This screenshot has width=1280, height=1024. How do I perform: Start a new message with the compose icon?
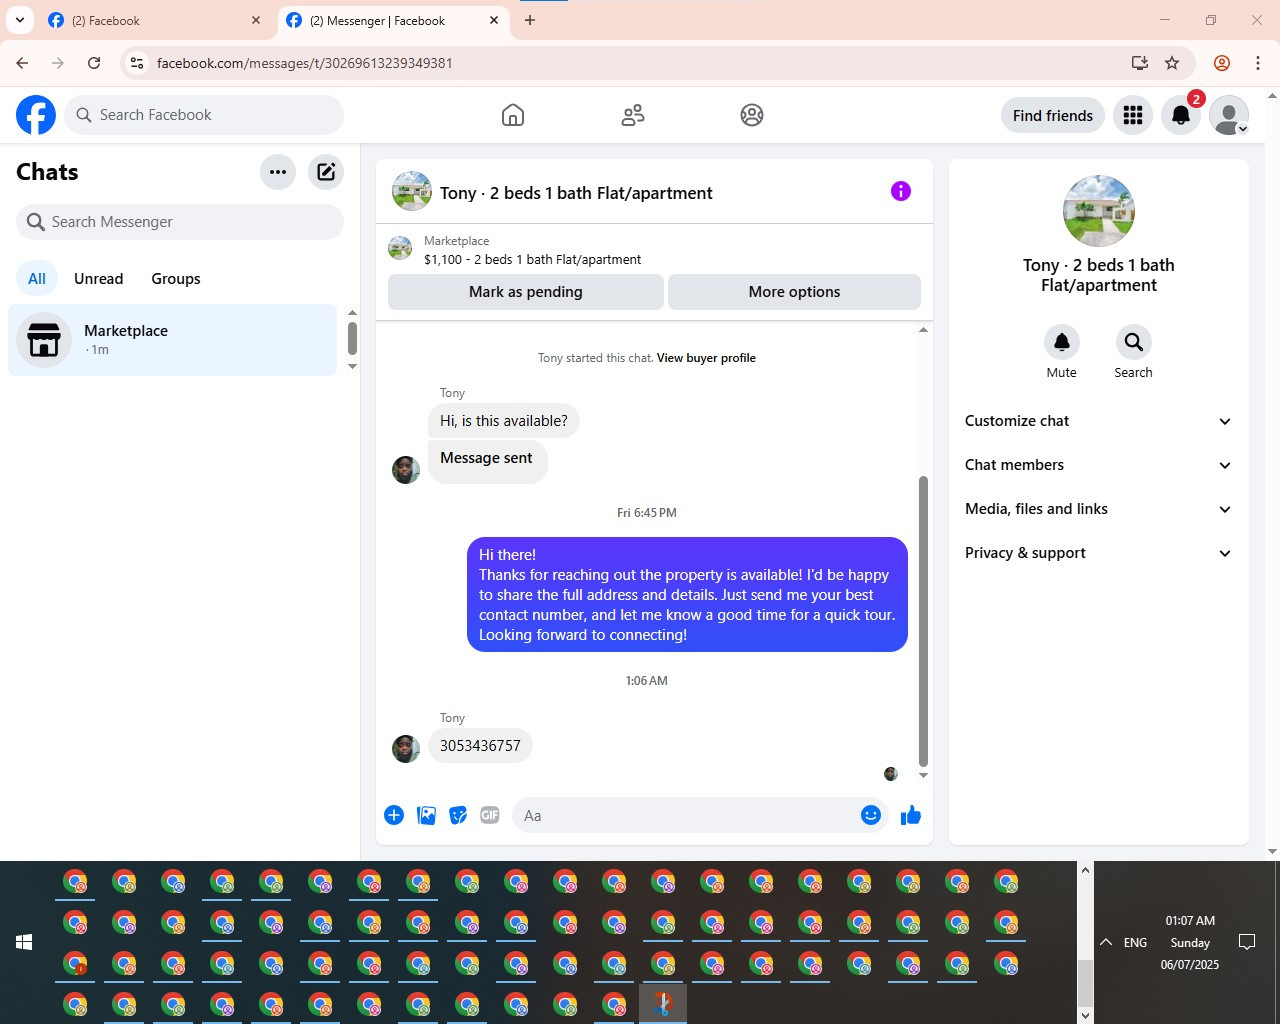point(326,172)
